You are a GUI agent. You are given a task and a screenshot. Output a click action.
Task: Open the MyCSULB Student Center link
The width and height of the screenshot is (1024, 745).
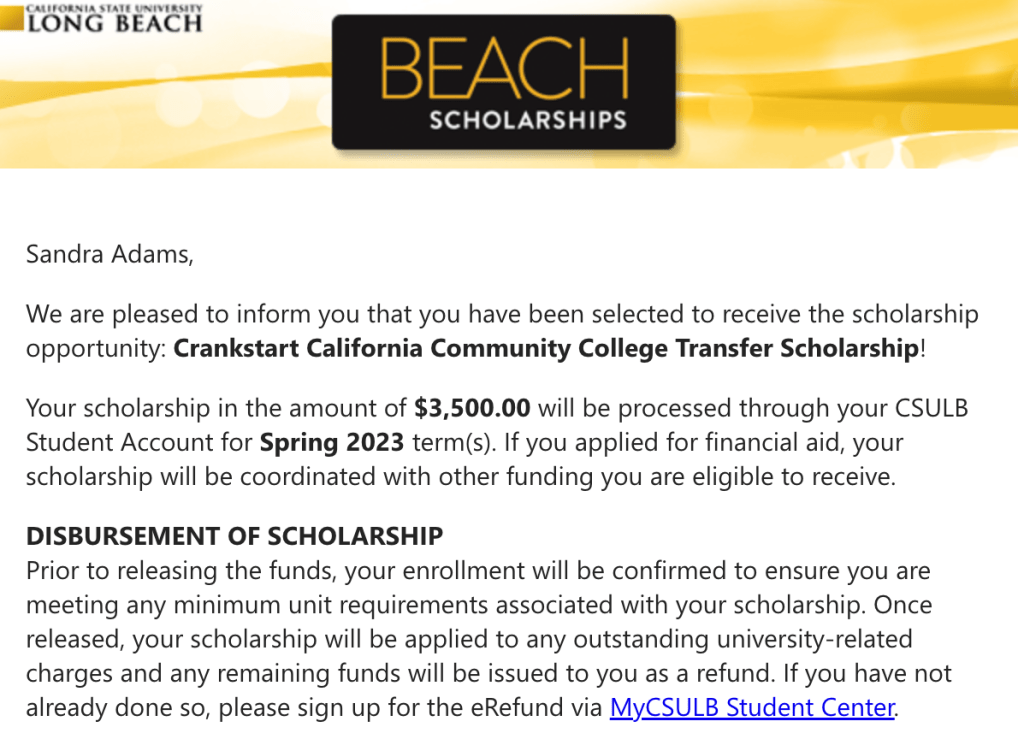[752, 708]
